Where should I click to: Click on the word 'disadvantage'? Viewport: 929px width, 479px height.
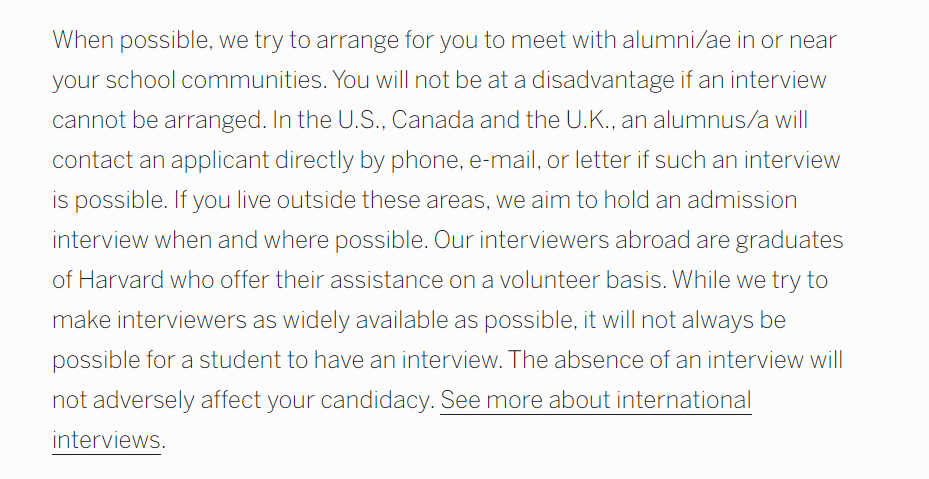click(603, 81)
